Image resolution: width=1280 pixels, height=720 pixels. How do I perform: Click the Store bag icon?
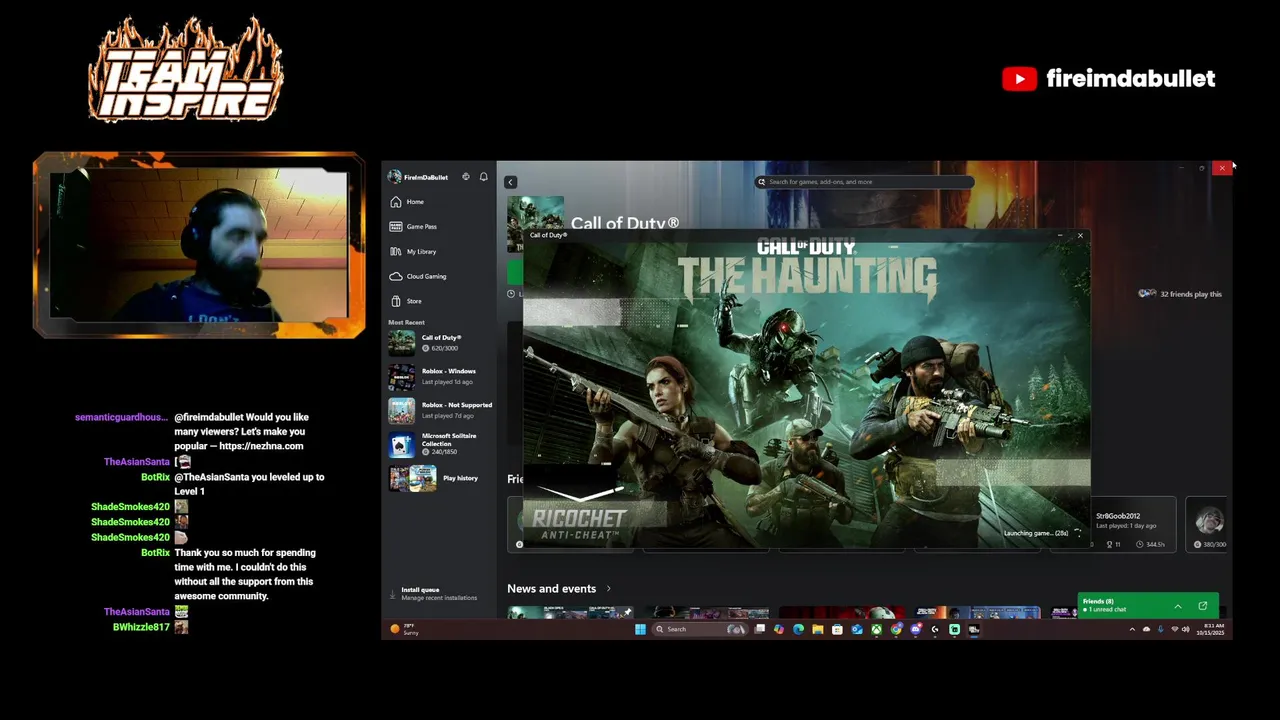(396, 301)
